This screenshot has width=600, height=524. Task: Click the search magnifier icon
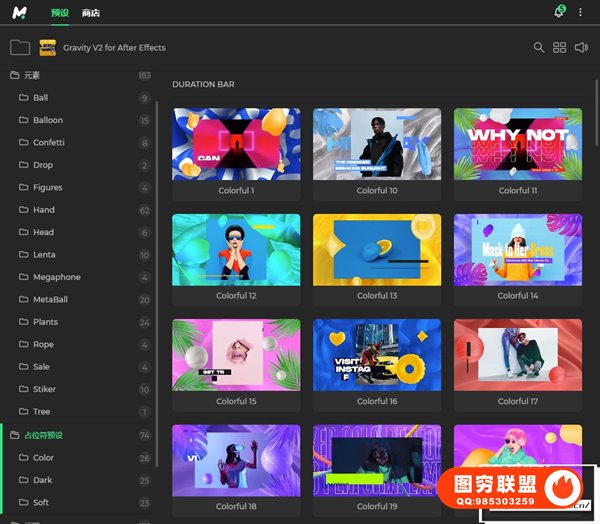[539, 47]
